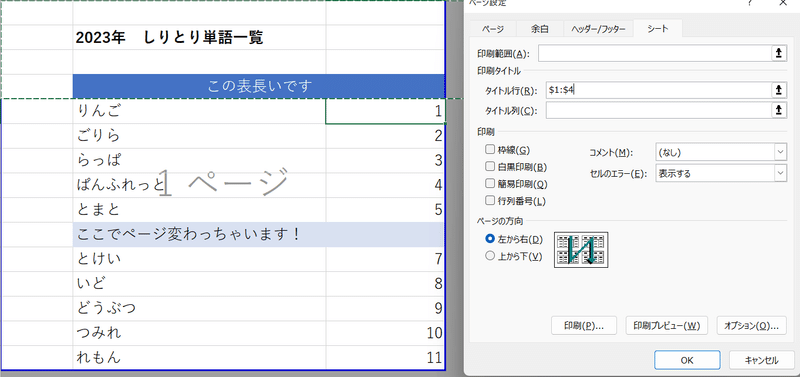The height and width of the screenshot is (377, 800).
Task: Click the number cell 8 beside いど
Action: [386, 284]
